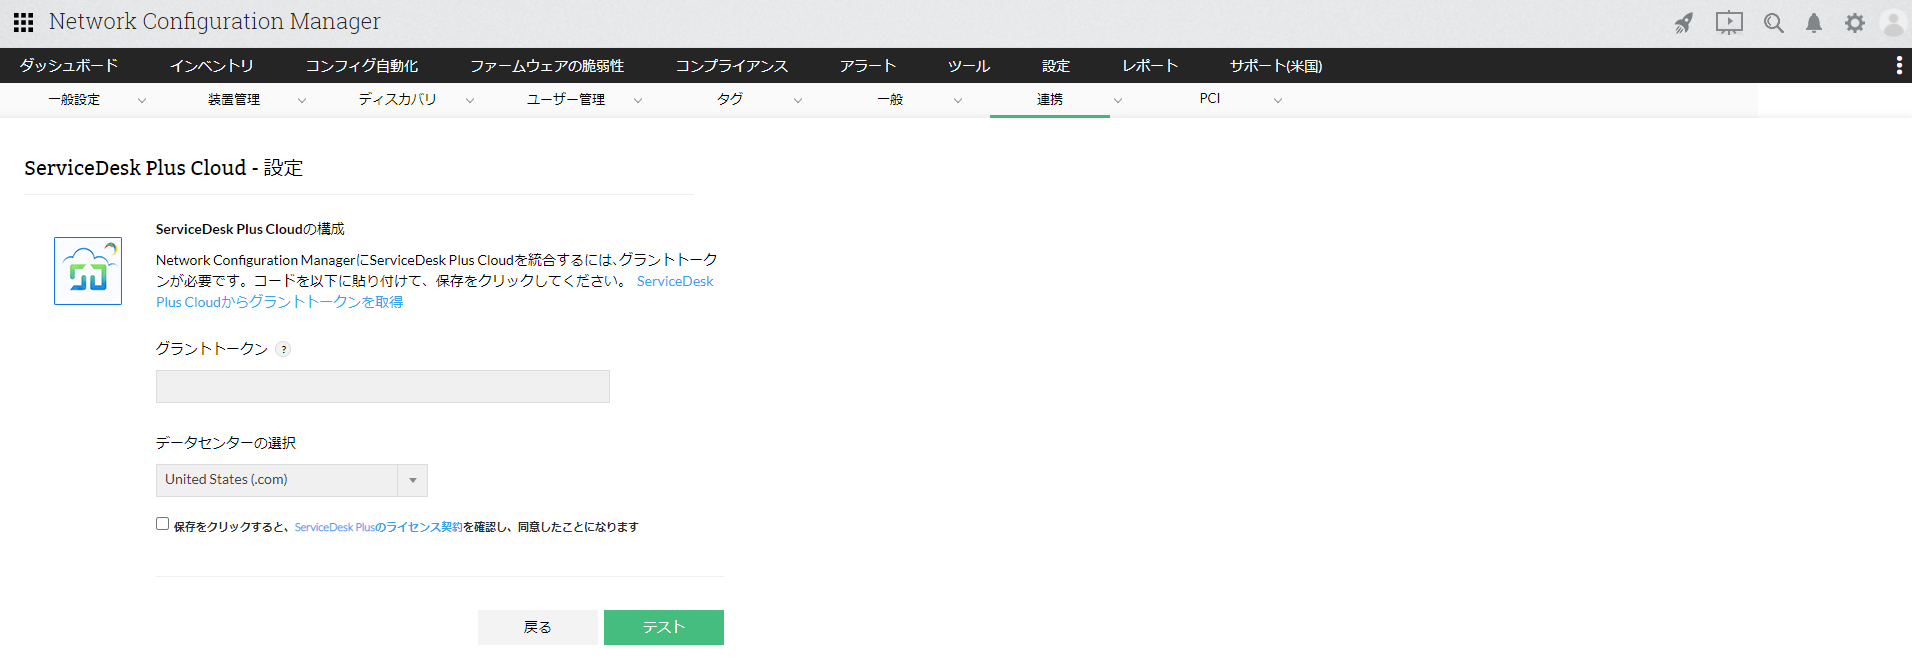Click the データセンターの選択 label
Screen dimensions: 1912x661
(x=226, y=443)
